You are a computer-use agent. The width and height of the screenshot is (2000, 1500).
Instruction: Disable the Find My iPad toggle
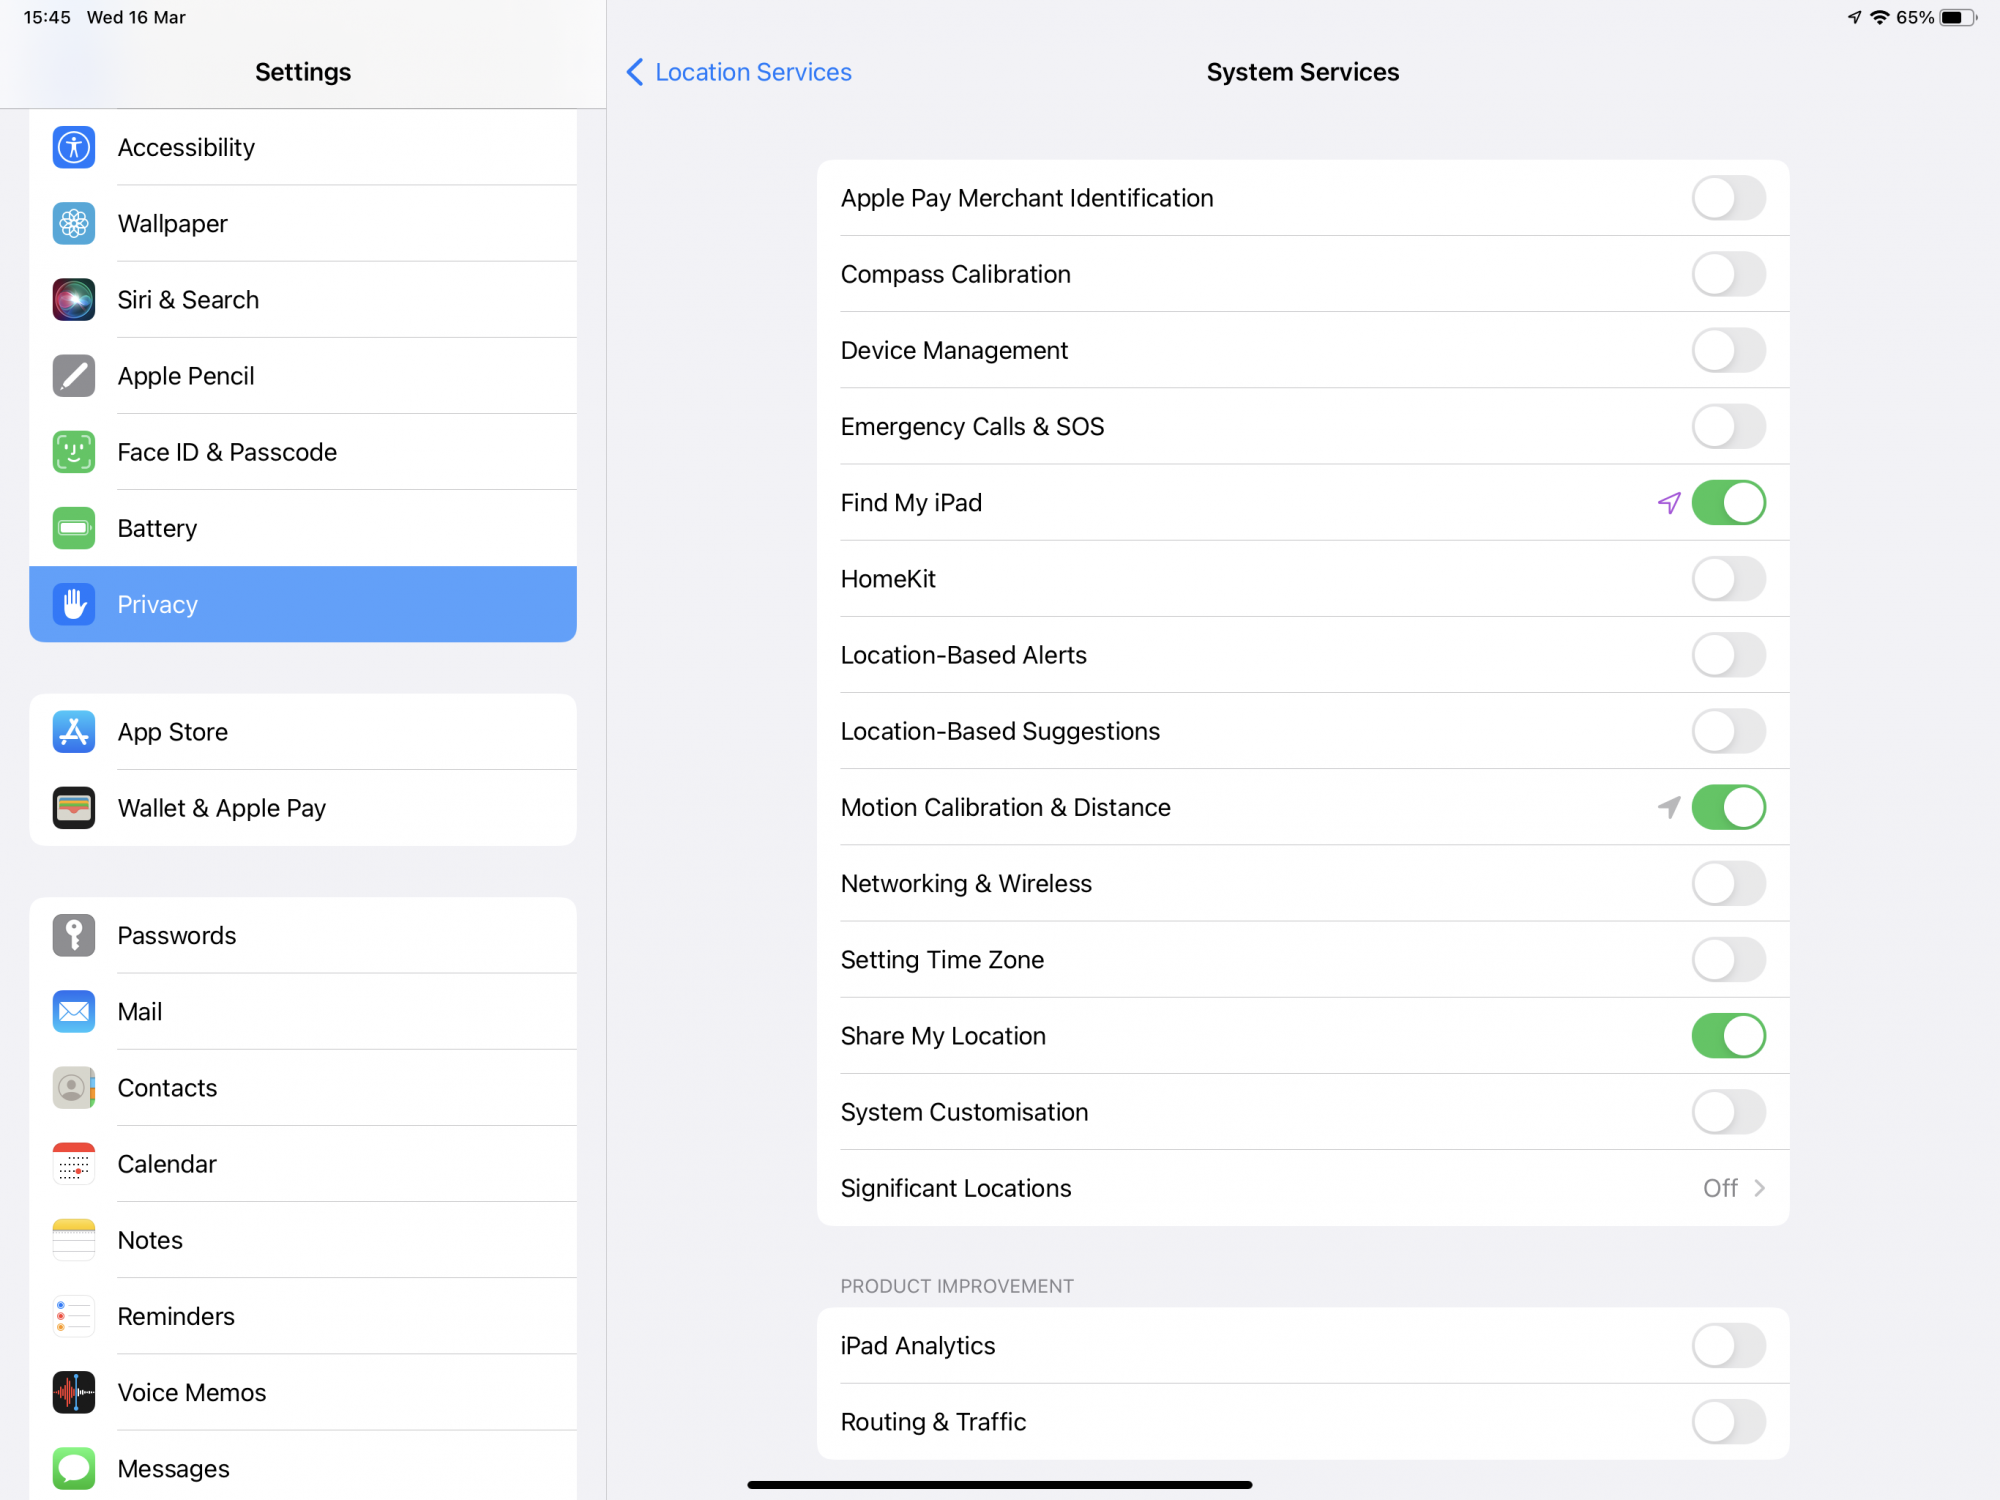click(1728, 503)
